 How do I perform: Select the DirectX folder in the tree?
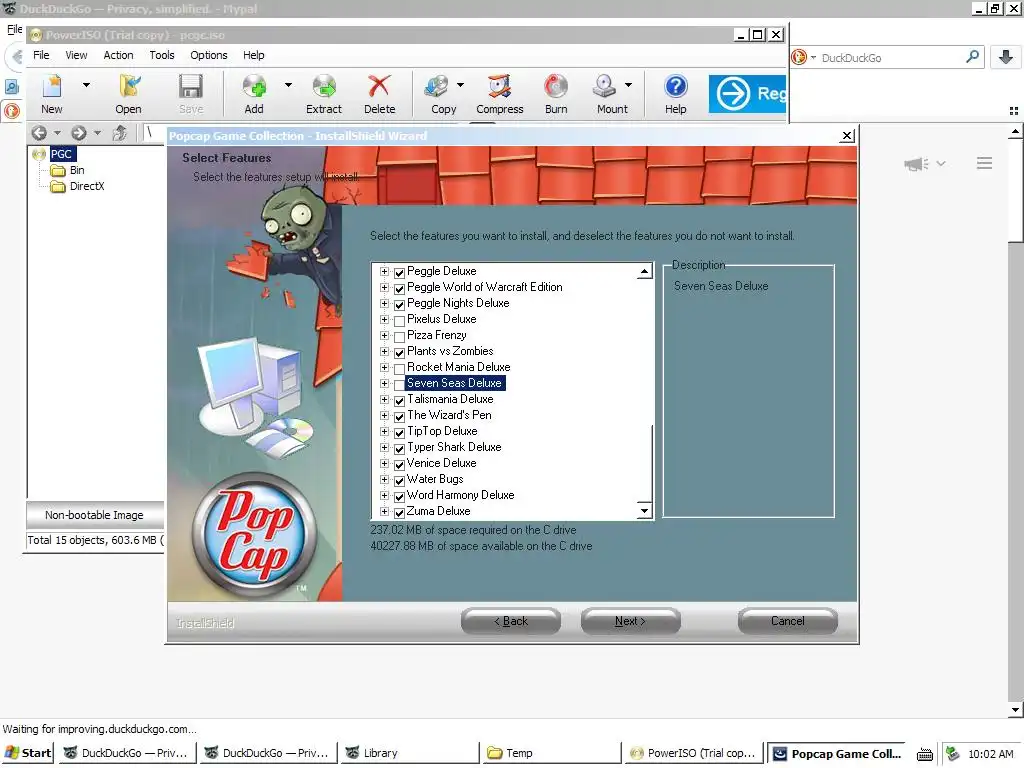click(x=87, y=186)
